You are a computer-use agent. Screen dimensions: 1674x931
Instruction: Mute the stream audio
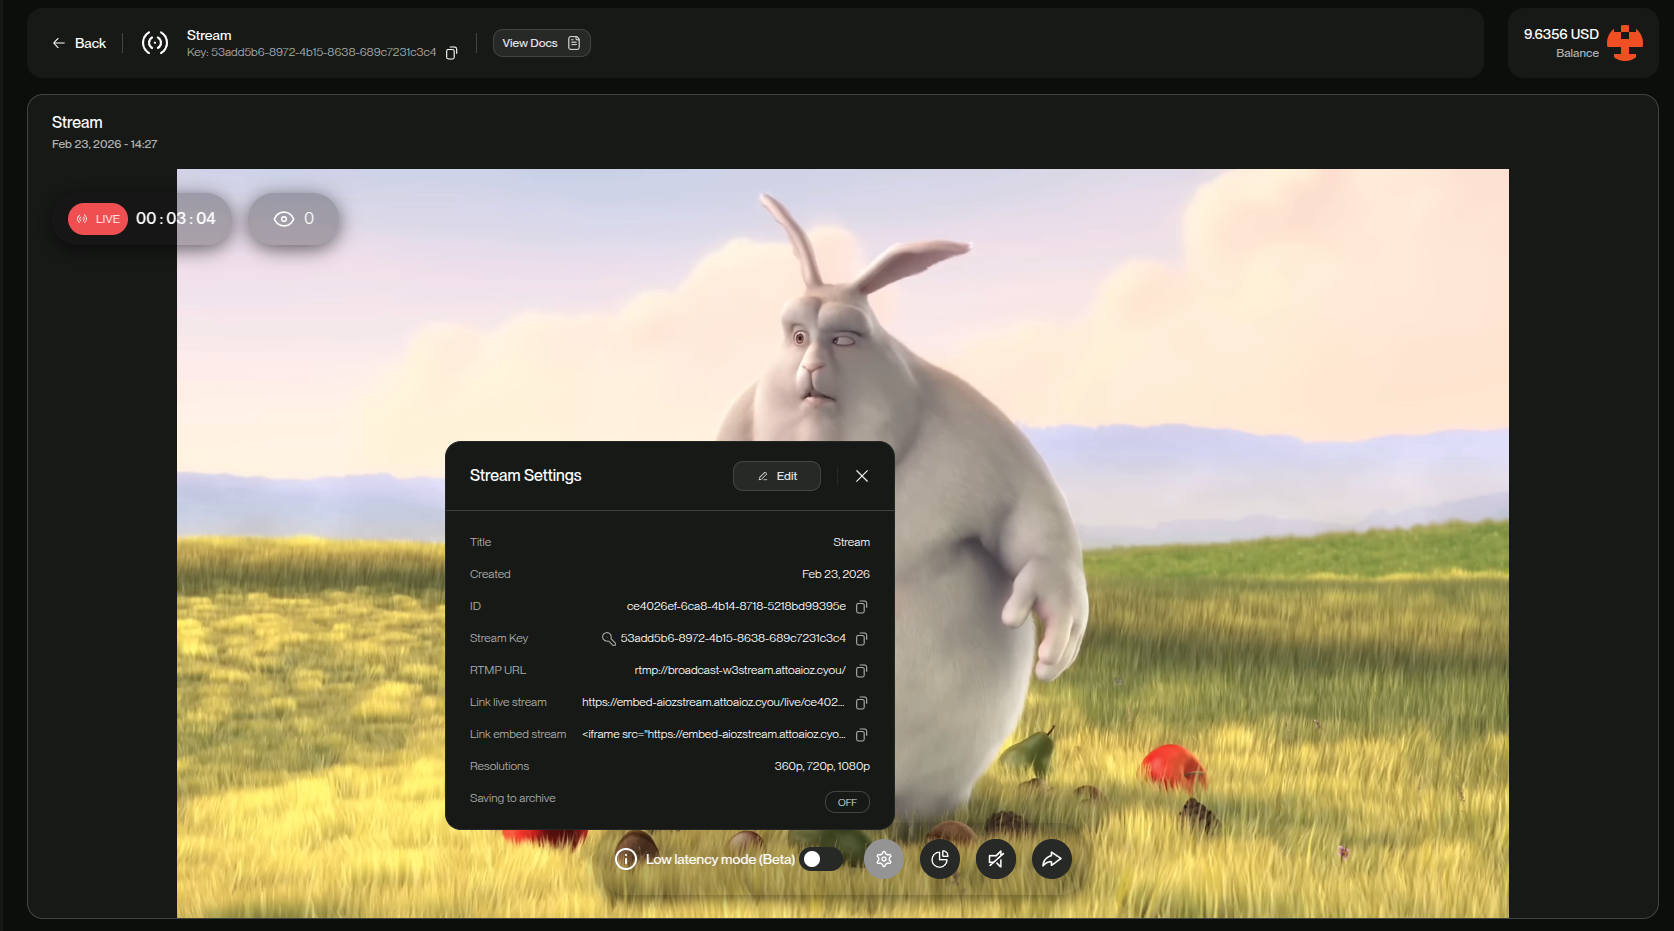[x=995, y=859]
